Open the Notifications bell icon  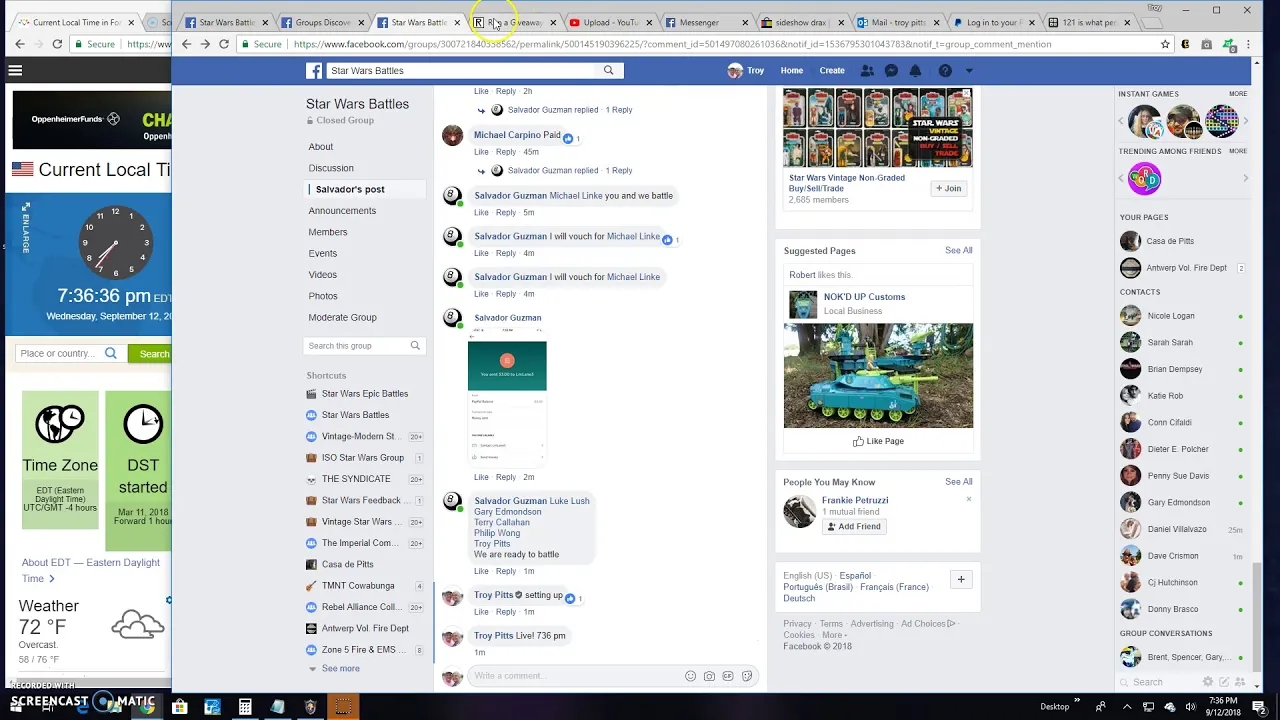(915, 70)
